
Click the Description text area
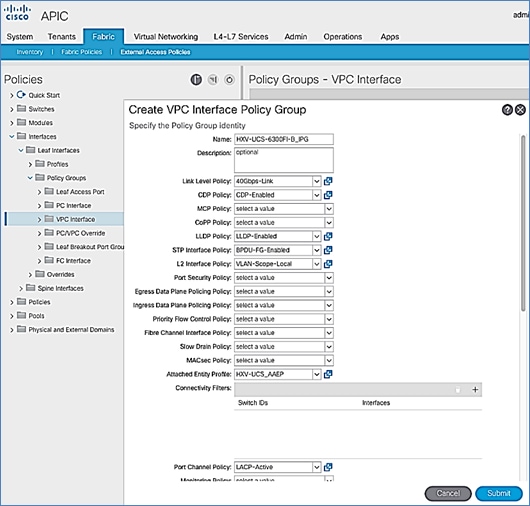284,160
